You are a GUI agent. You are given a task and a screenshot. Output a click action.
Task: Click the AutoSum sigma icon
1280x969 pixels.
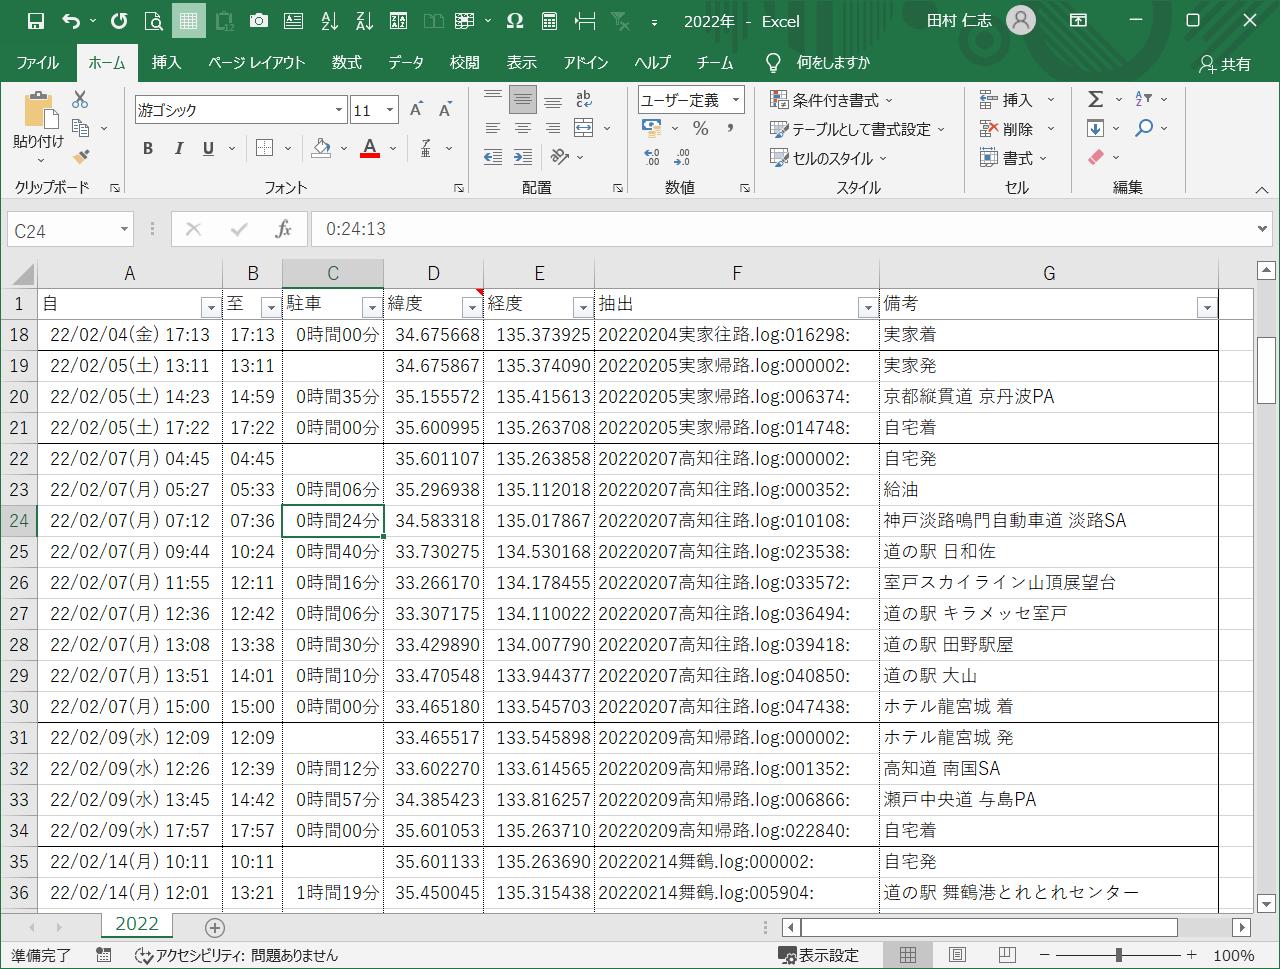click(x=1096, y=99)
